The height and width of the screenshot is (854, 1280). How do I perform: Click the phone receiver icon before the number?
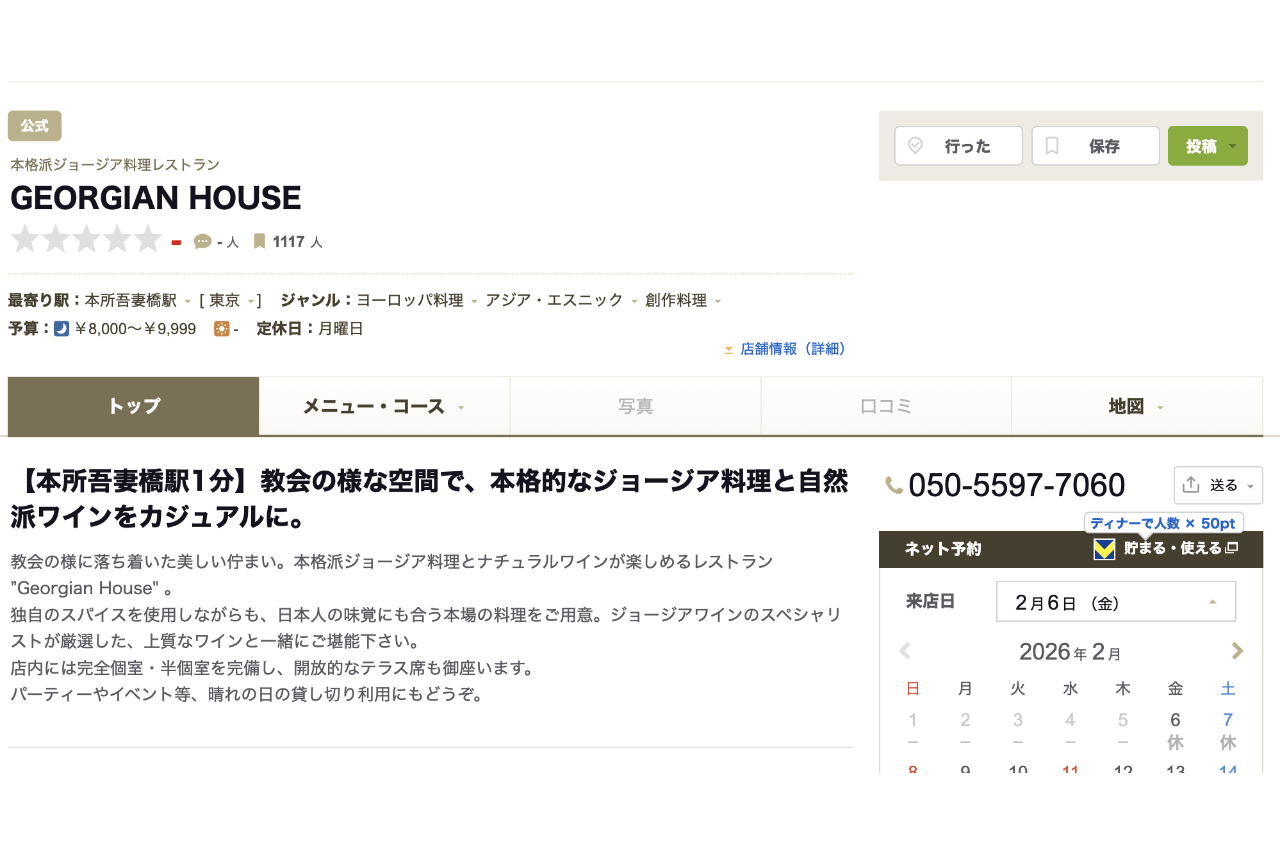point(893,484)
